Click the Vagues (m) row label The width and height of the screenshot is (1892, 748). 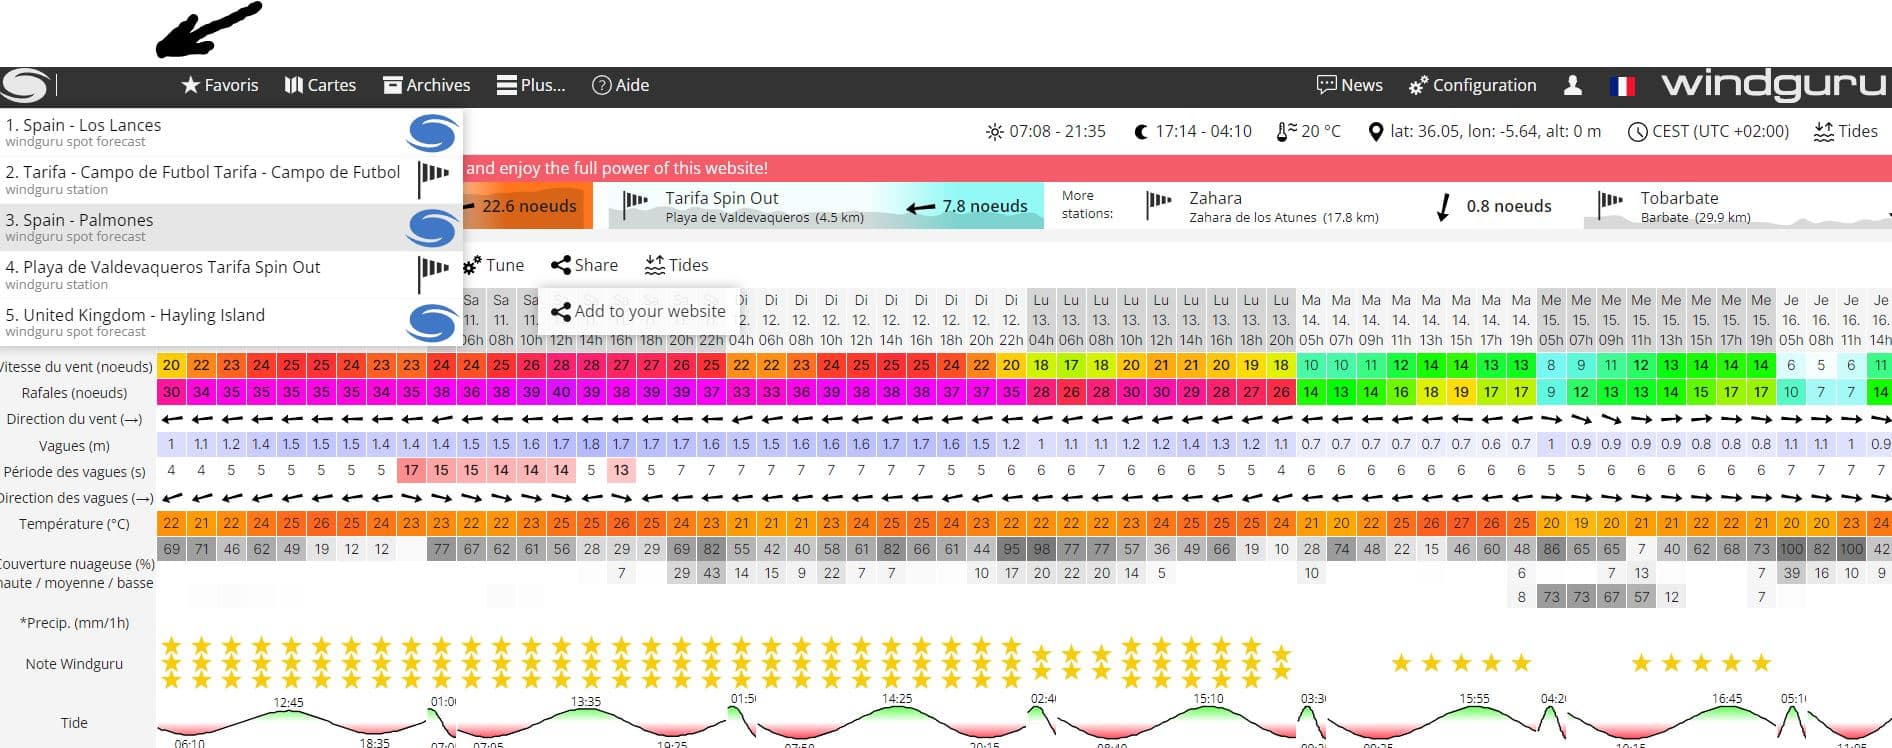click(74, 446)
